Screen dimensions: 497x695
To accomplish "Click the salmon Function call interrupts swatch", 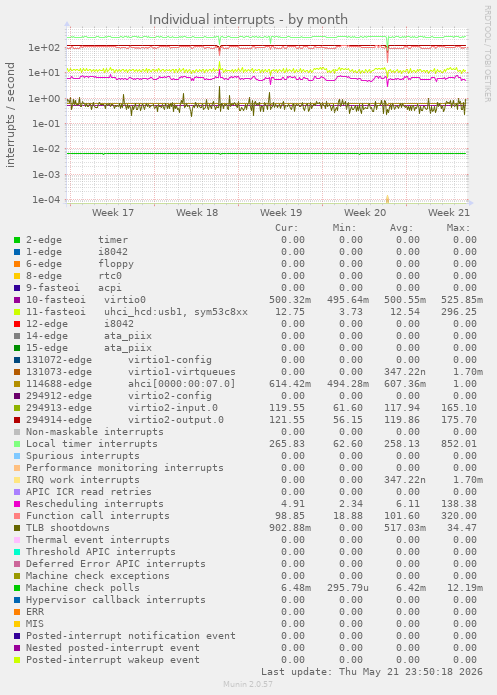I will pyautogui.click(x=17, y=516).
